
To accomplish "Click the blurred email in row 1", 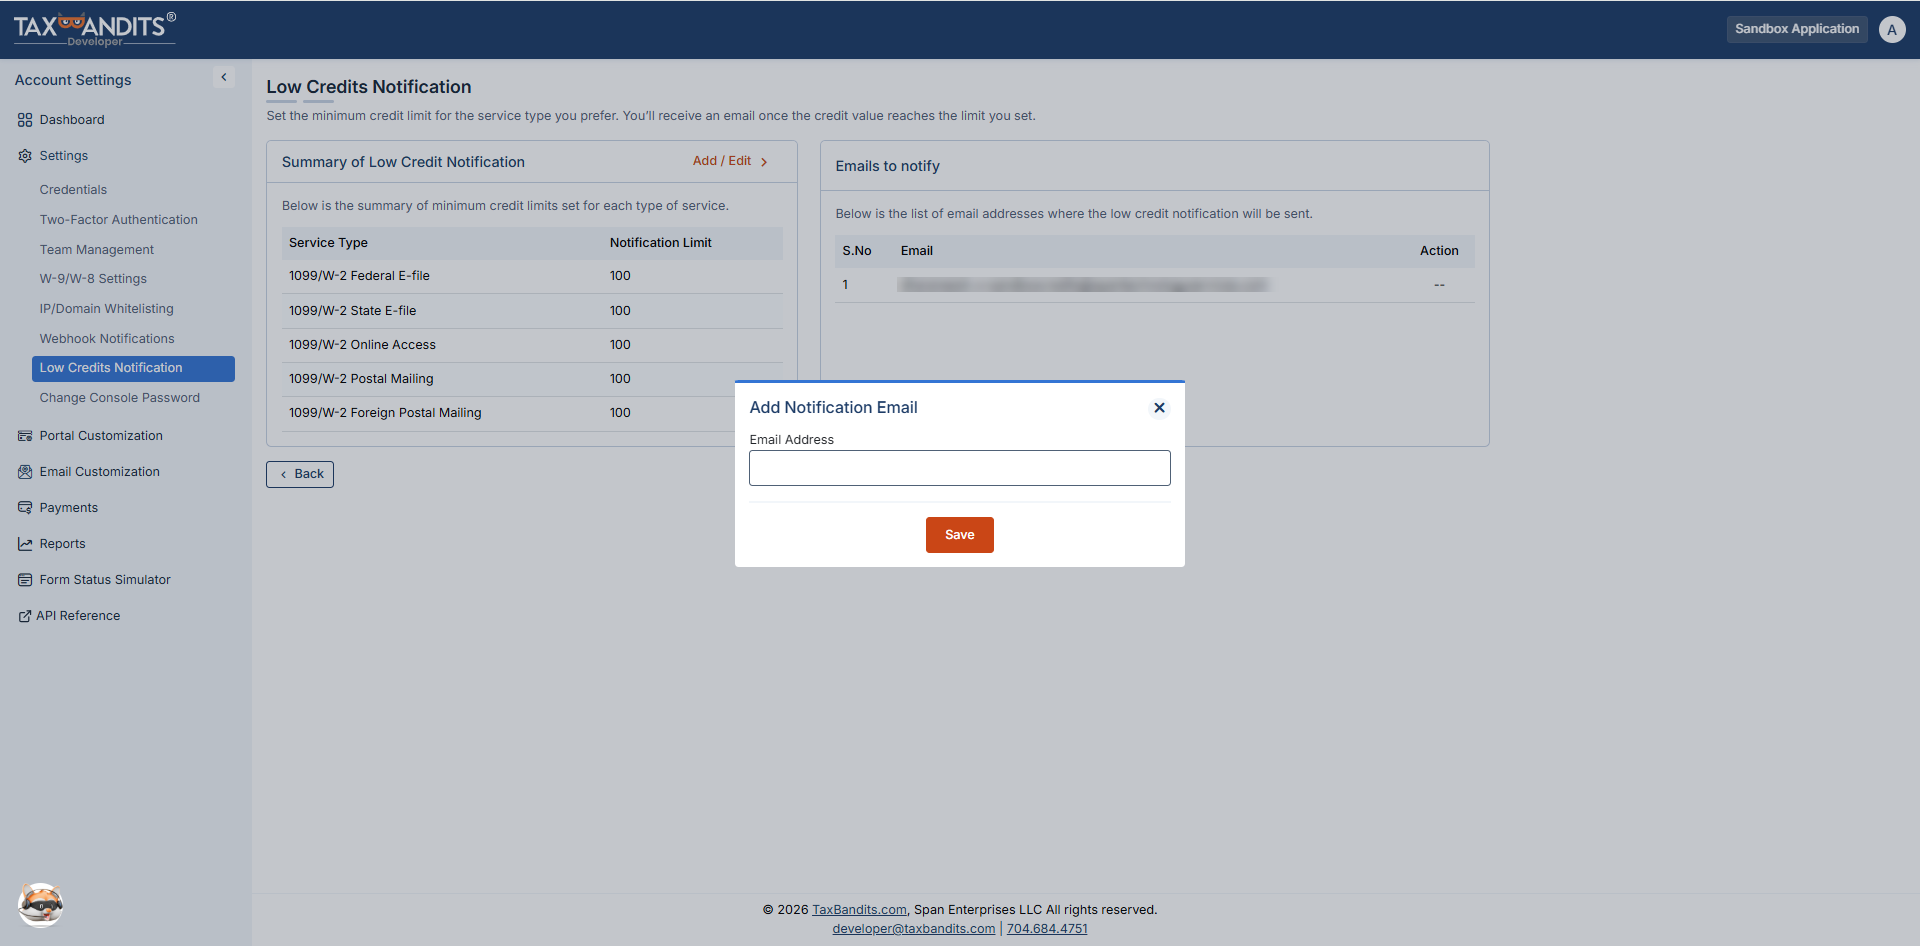I will pos(1083,285).
